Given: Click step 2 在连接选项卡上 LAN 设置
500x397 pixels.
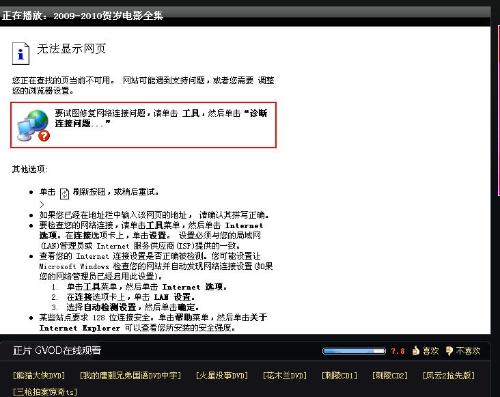Looking at the screenshot, I should click(x=123, y=297).
